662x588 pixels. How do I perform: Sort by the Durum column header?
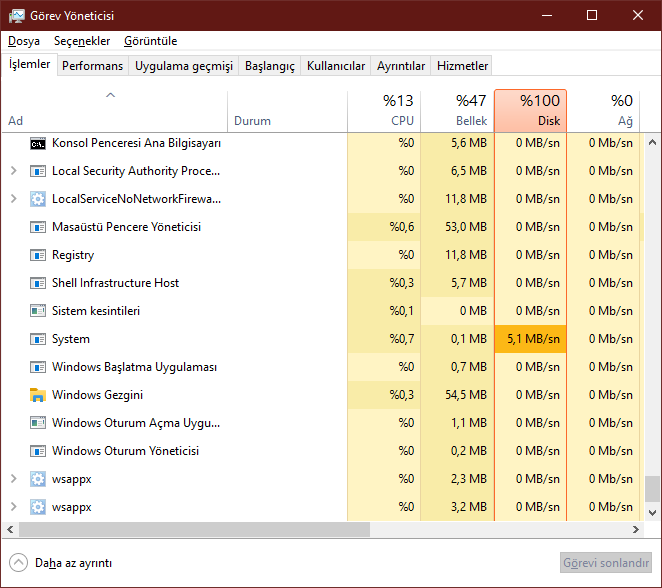288,111
